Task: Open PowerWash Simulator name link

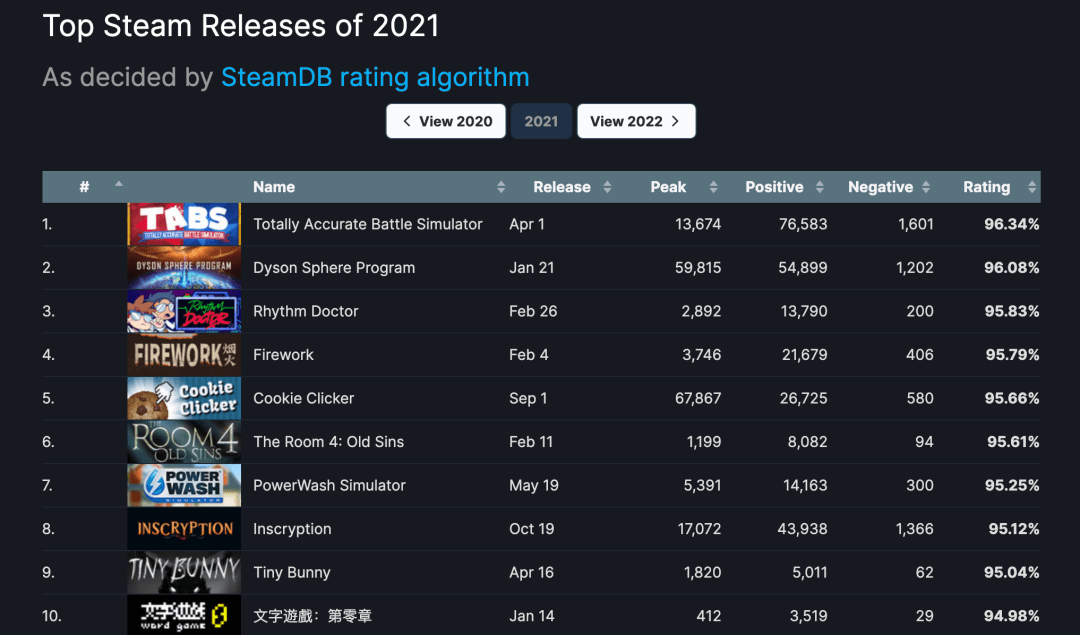Action: click(x=329, y=485)
